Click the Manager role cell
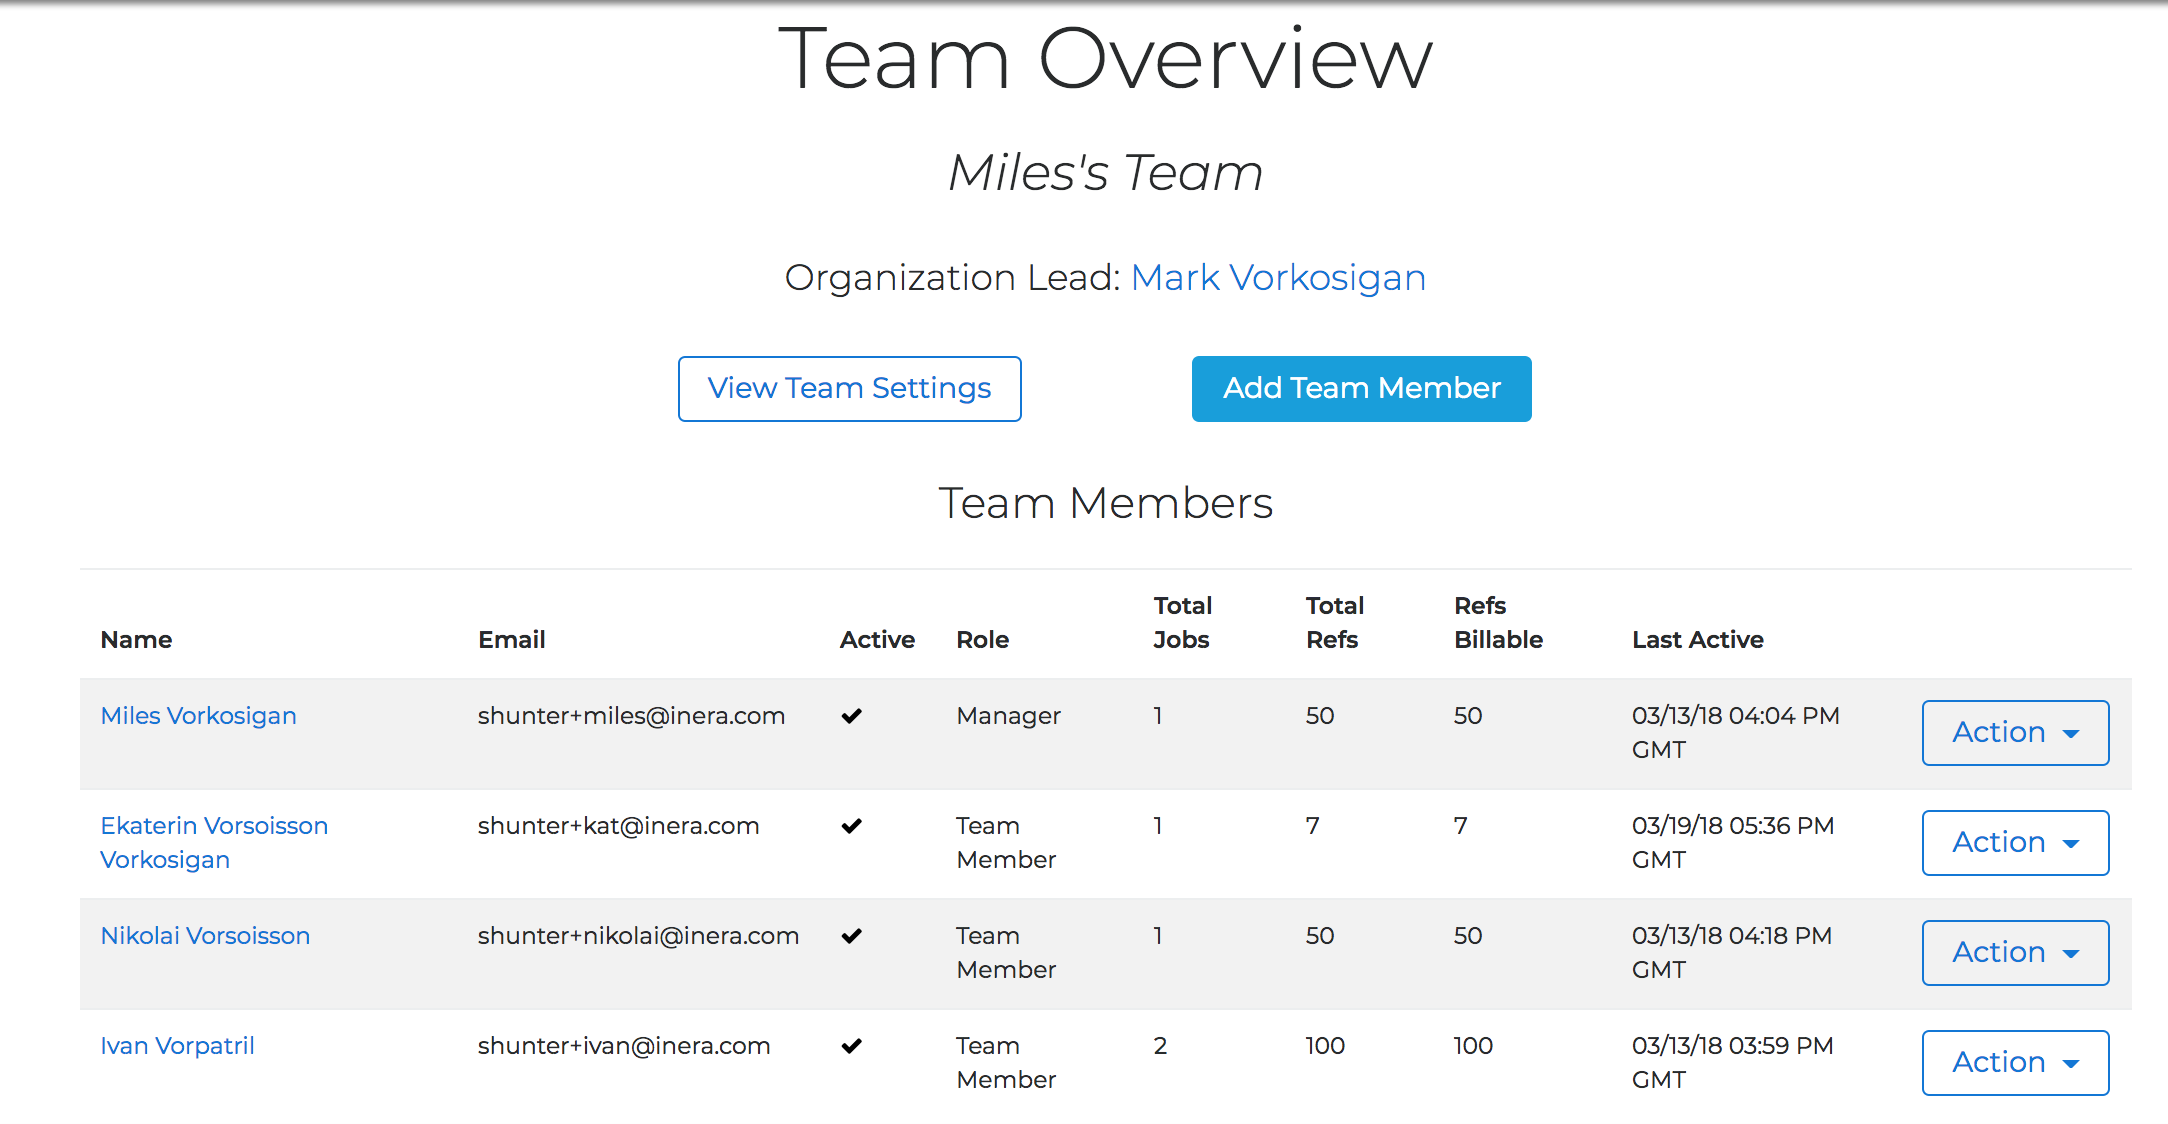 click(x=1008, y=716)
